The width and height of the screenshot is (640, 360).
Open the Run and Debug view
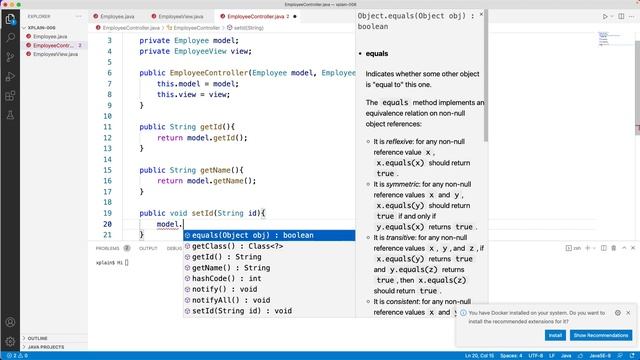(x=10, y=76)
